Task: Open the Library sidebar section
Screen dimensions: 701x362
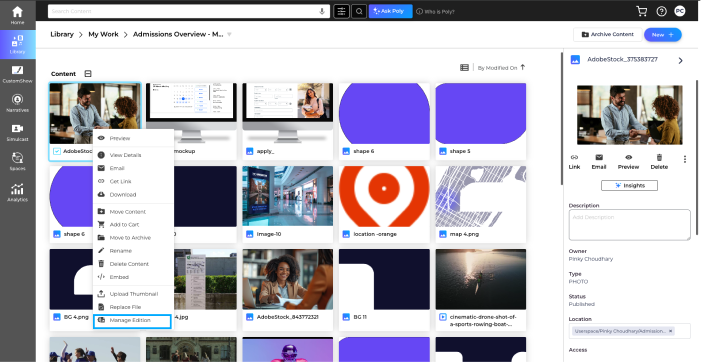Action: pos(17,44)
